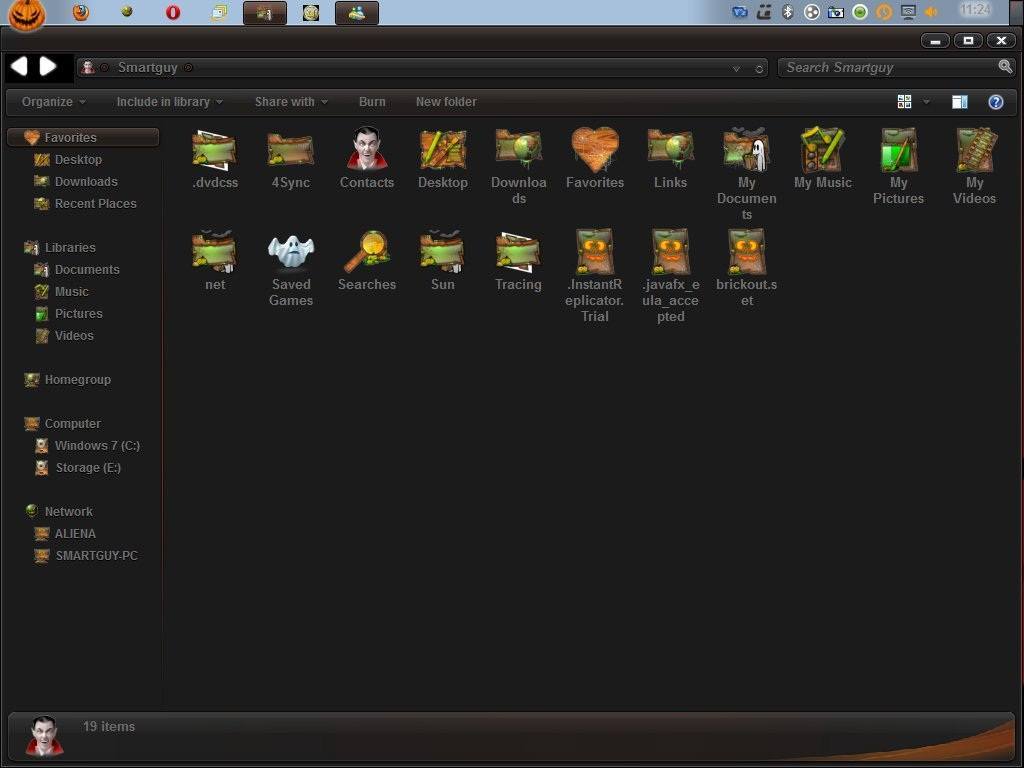The height and width of the screenshot is (768, 1024).
Task: Select the brickout.set pumpkin file
Action: click(746, 250)
